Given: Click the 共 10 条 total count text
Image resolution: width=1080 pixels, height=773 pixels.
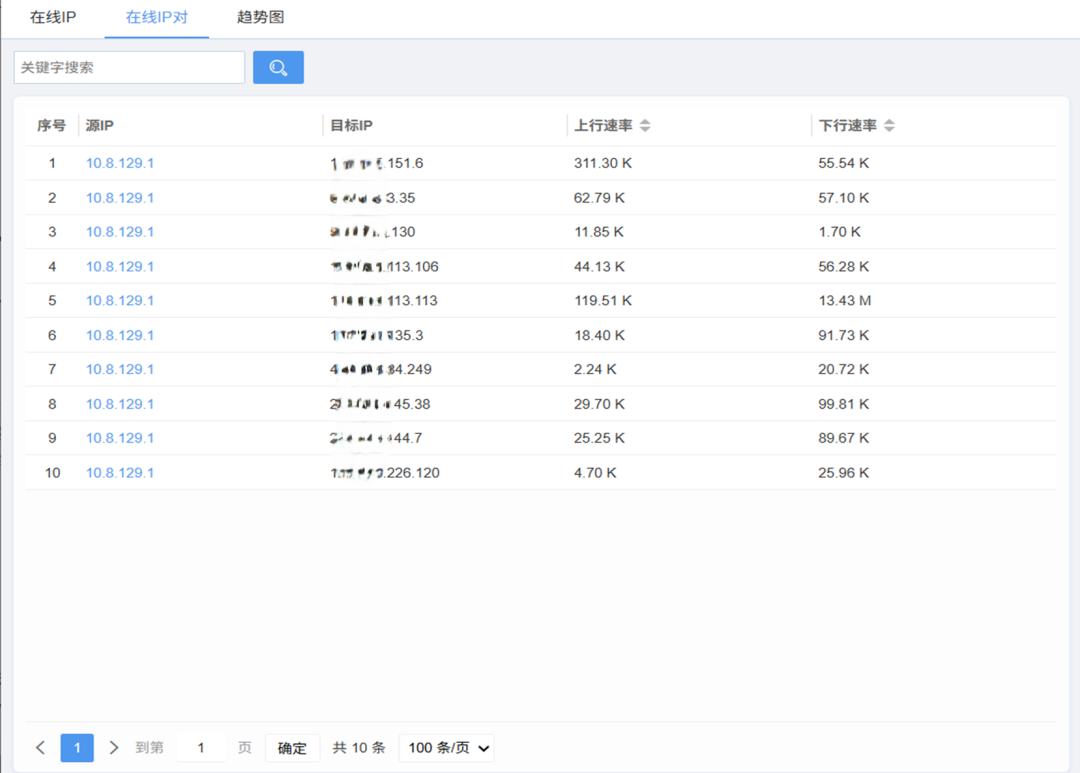Looking at the screenshot, I should point(359,748).
